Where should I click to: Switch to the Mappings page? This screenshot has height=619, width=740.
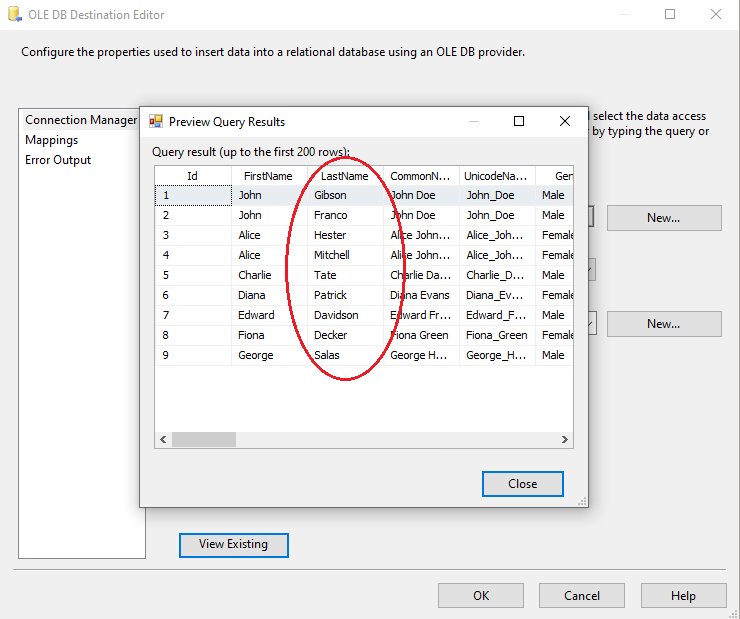pyautogui.click(x=52, y=140)
